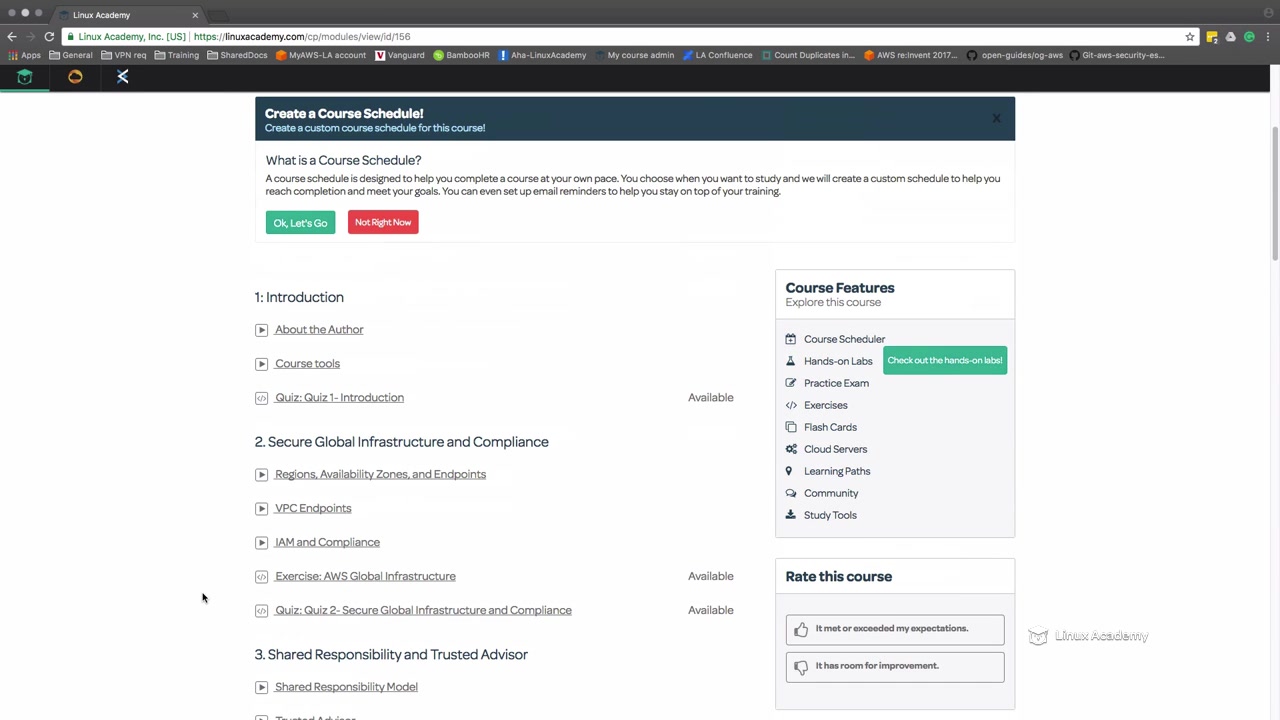This screenshot has width=1280, height=720.
Task: Click the calendar icon for Course Scheduler
Action: tap(791, 339)
